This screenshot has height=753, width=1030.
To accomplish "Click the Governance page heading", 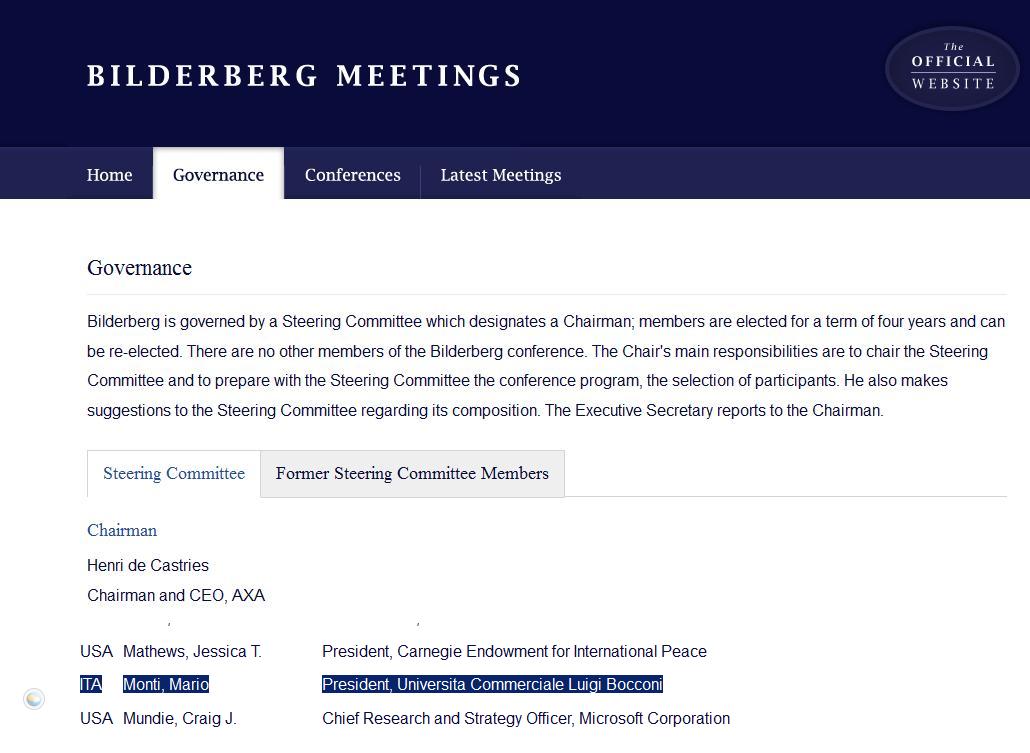I will click(x=139, y=267).
